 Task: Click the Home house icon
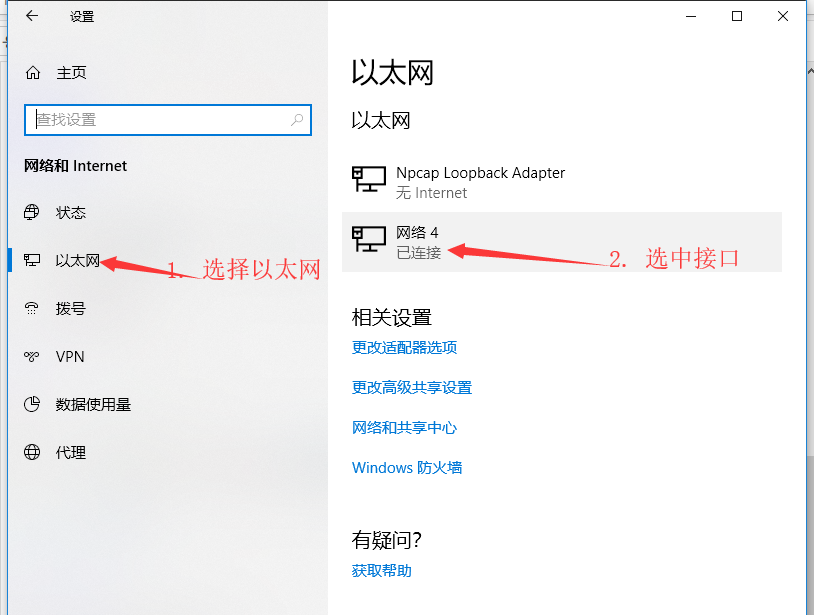pos(33,73)
